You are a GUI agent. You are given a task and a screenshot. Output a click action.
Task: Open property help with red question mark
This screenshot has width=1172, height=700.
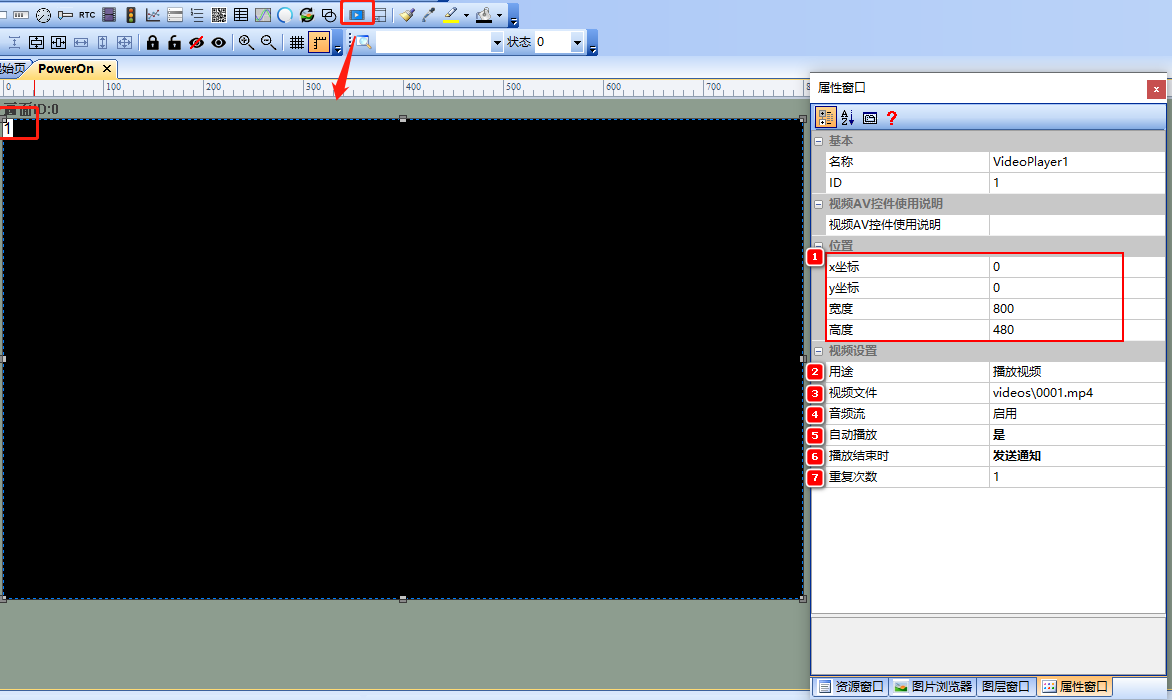point(892,117)
